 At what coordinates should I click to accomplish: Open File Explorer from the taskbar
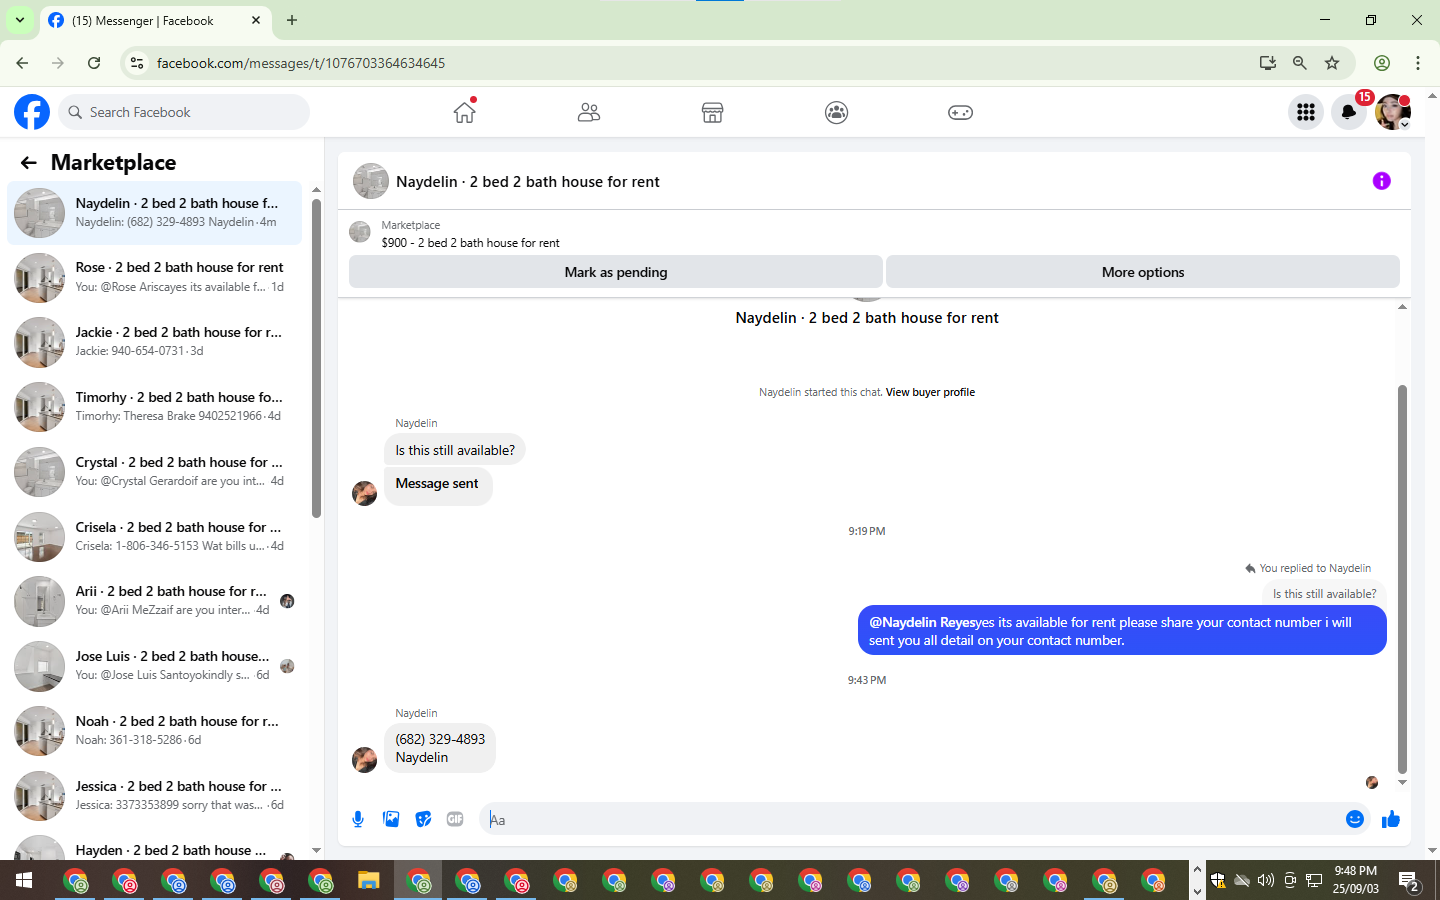[369, 881]
